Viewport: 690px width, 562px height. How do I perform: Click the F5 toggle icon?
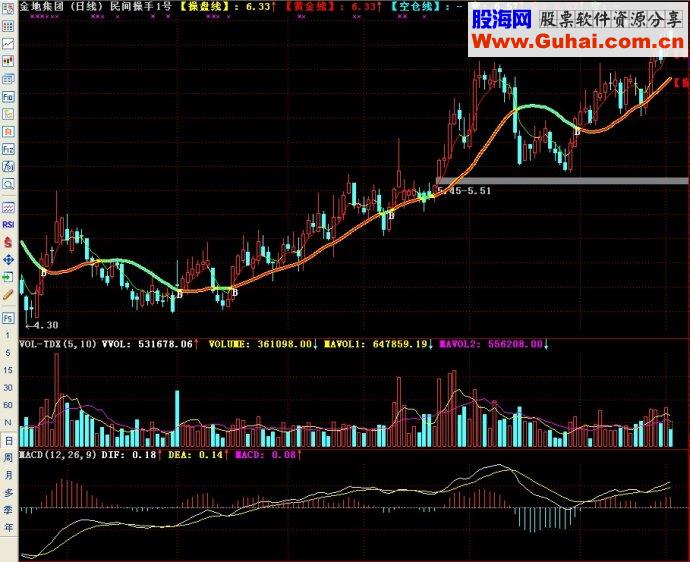[x=8, y=318]
